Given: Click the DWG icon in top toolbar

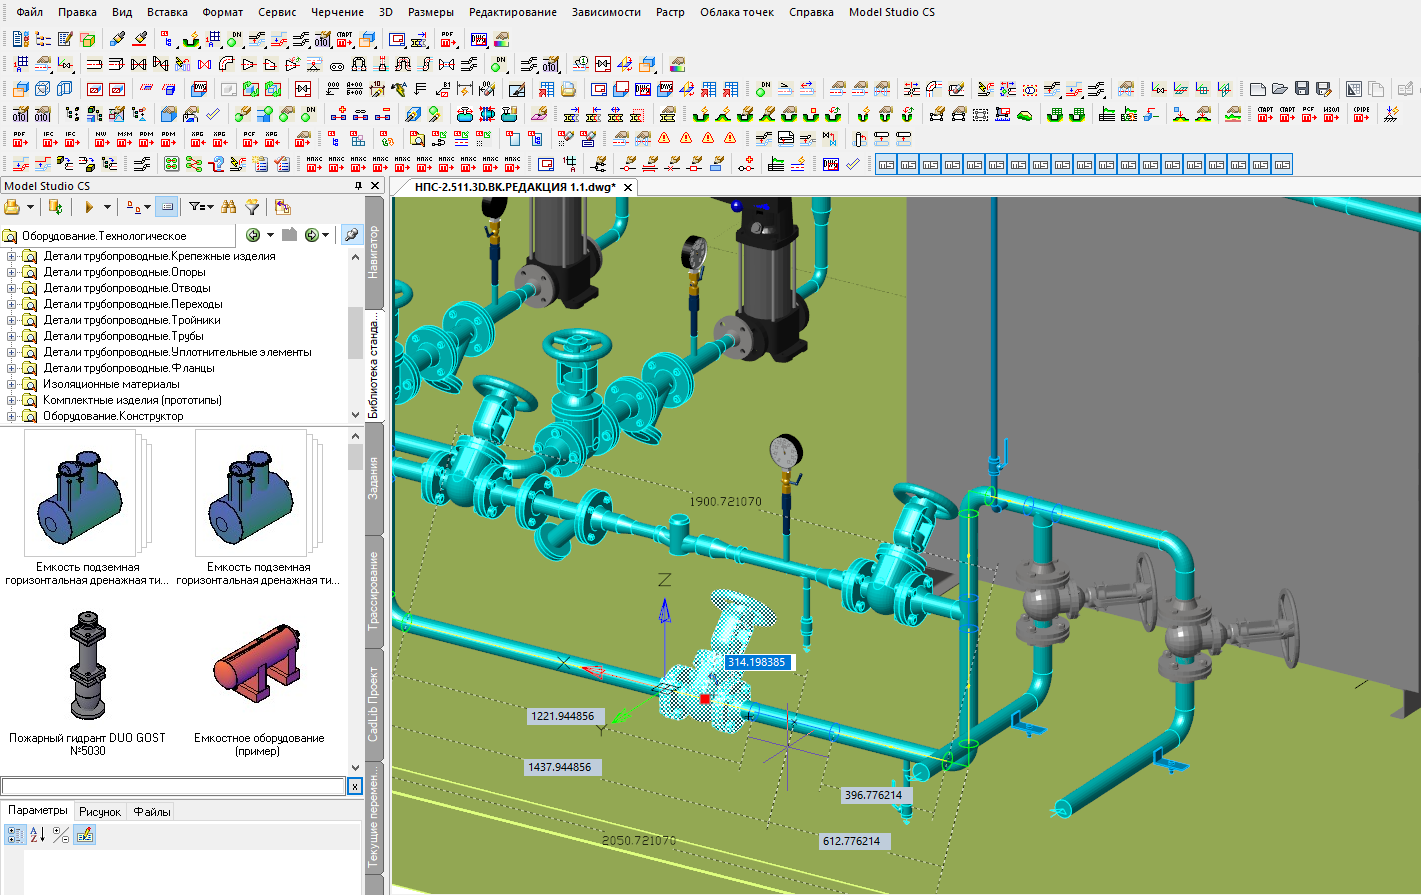Looking at the screenshot, I should tap(479, 40).
